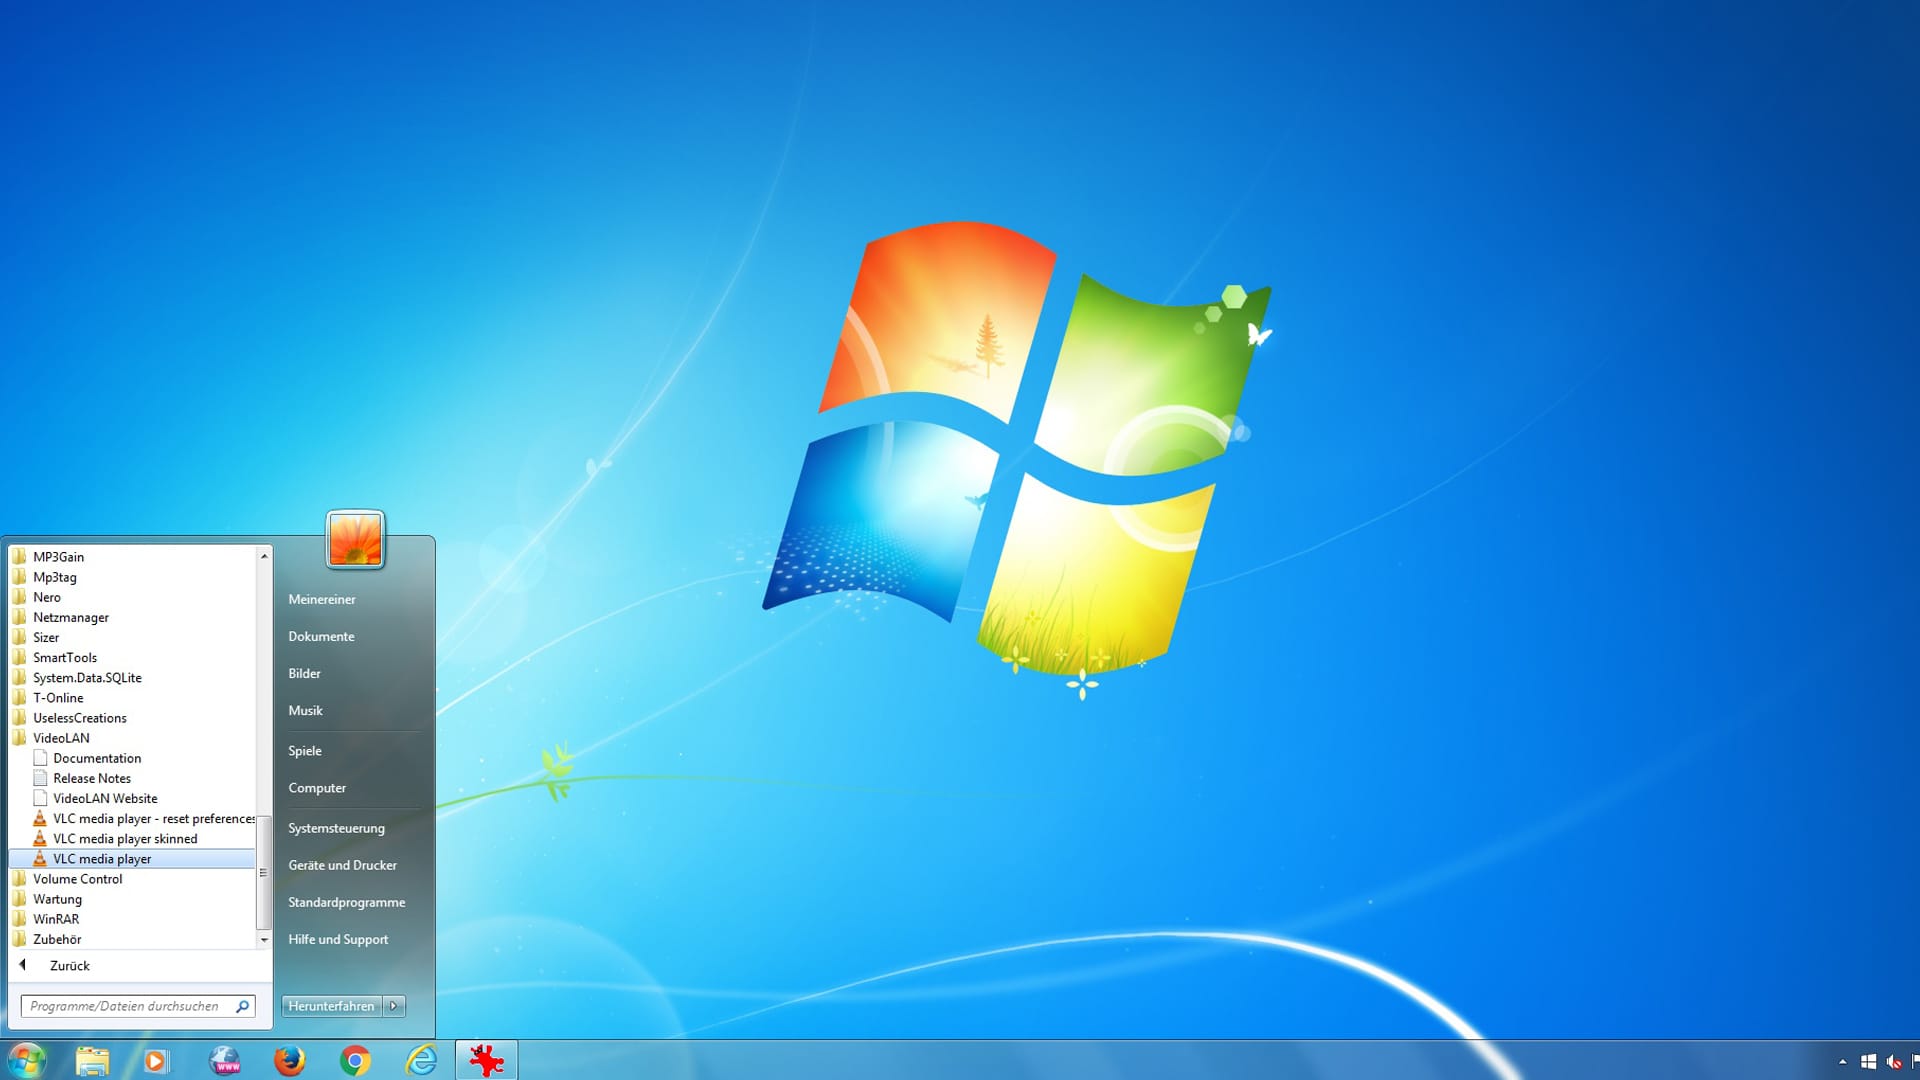
Task: Click the user account picture
Action: [x=355, y=540]
